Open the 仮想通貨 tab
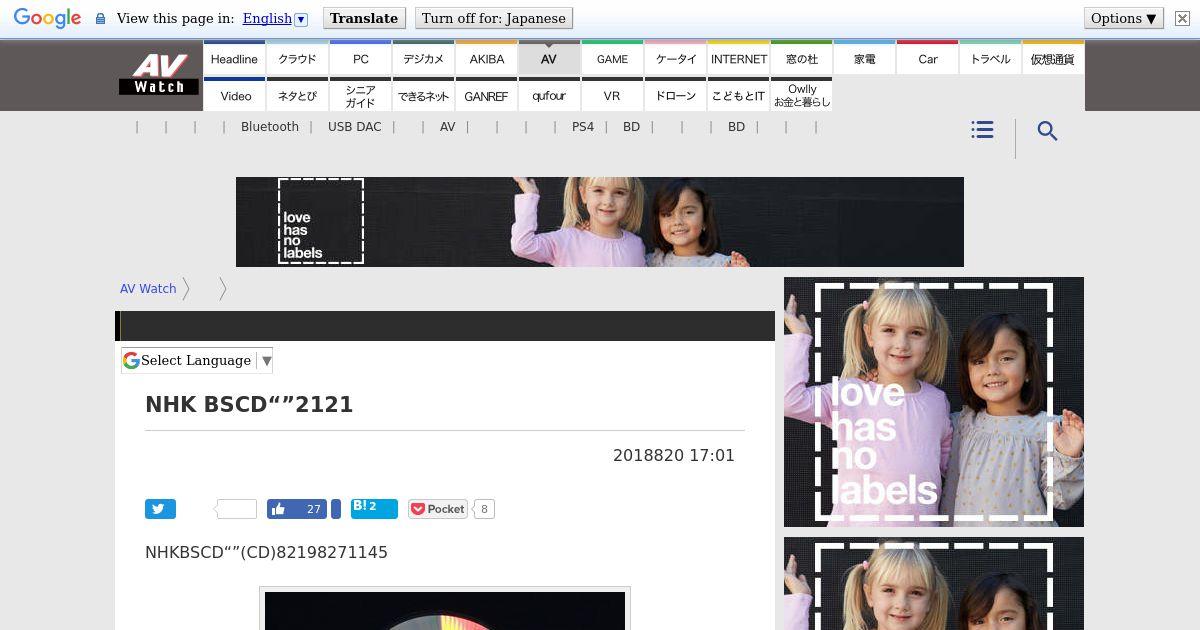 1053,58
